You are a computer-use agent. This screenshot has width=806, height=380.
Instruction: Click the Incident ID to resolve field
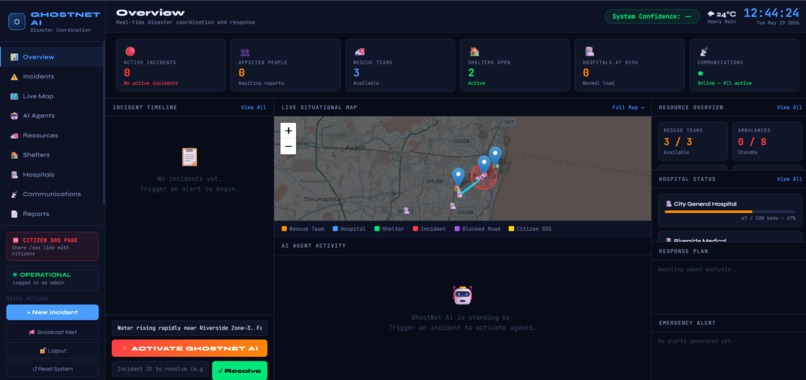160,369
